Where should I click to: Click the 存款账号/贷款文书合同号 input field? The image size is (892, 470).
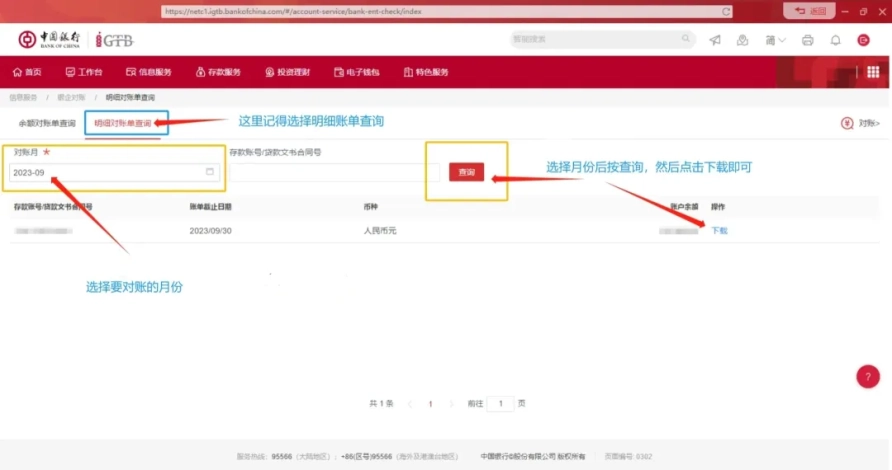point(334,172)
